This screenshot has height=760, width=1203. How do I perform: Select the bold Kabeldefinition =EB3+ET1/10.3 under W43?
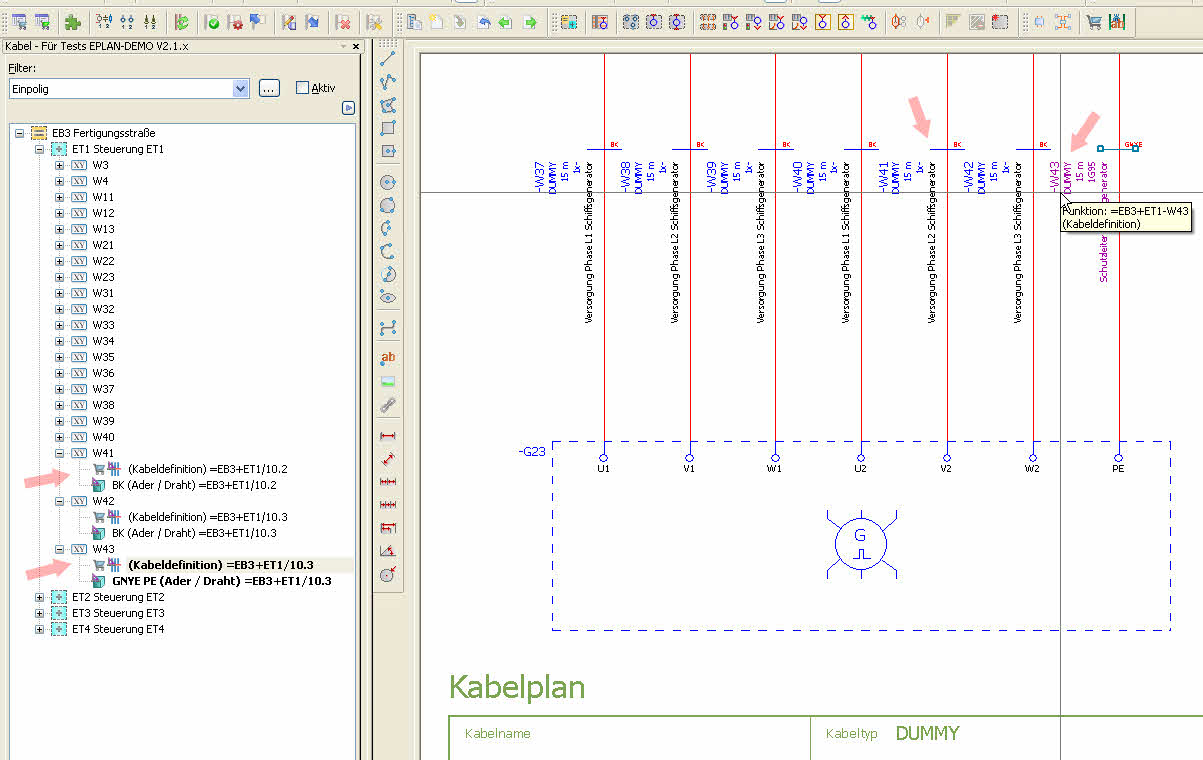221,565
